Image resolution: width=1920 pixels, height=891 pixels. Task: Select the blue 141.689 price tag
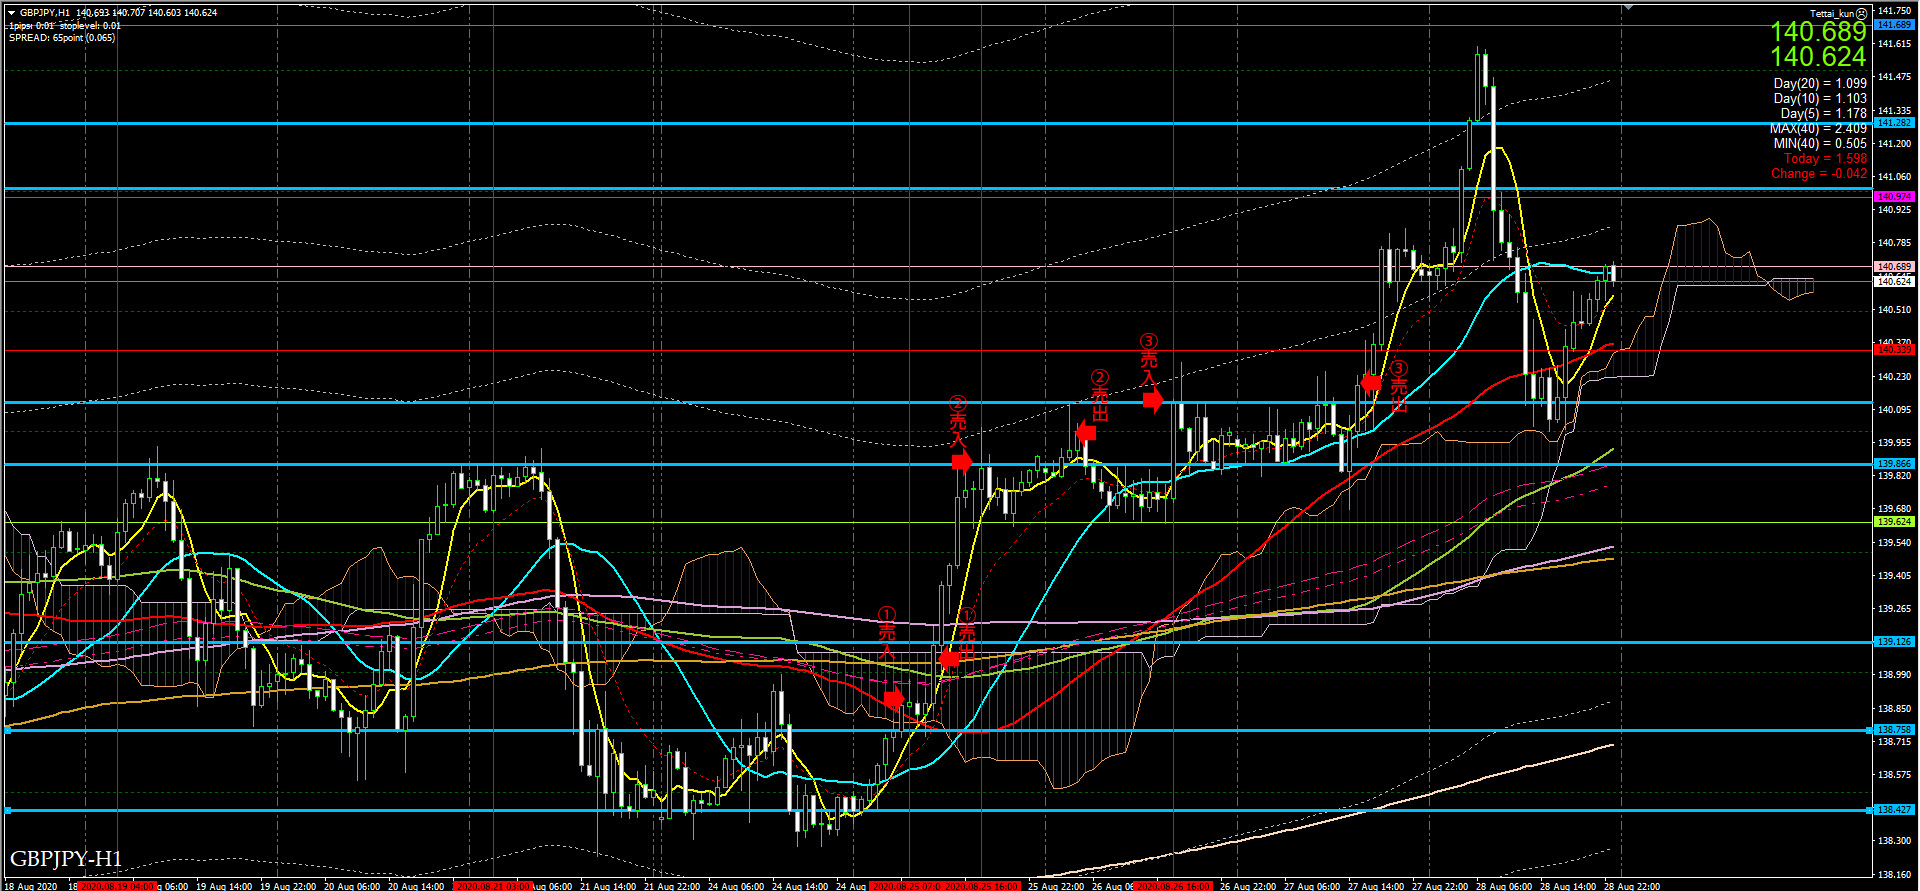(x=1894, y=25)
